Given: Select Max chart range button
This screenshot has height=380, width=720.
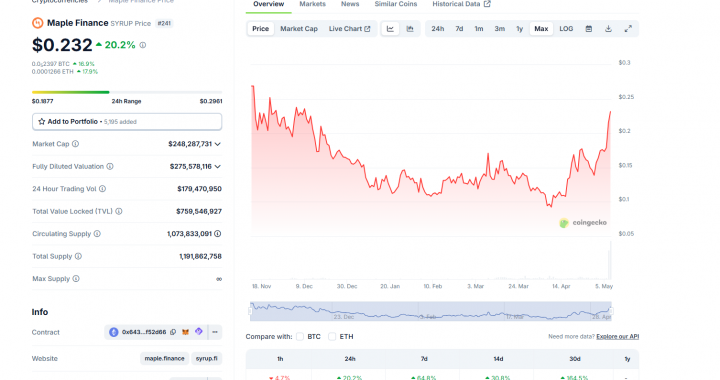Looking at the screenshot, I should point(541,28).
